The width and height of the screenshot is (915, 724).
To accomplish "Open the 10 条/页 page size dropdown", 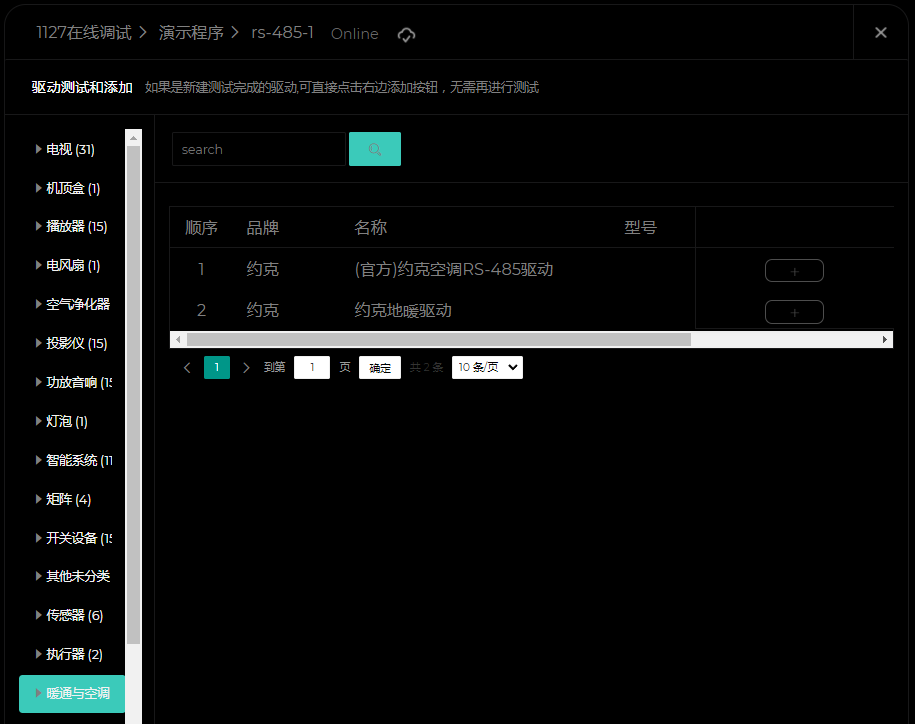I will pyautogui.click(x=487, y=368).
